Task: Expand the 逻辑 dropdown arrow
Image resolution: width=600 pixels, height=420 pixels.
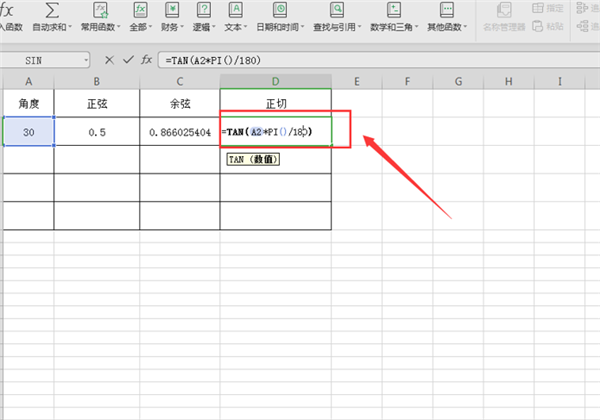Action: (x=214, y=27)
